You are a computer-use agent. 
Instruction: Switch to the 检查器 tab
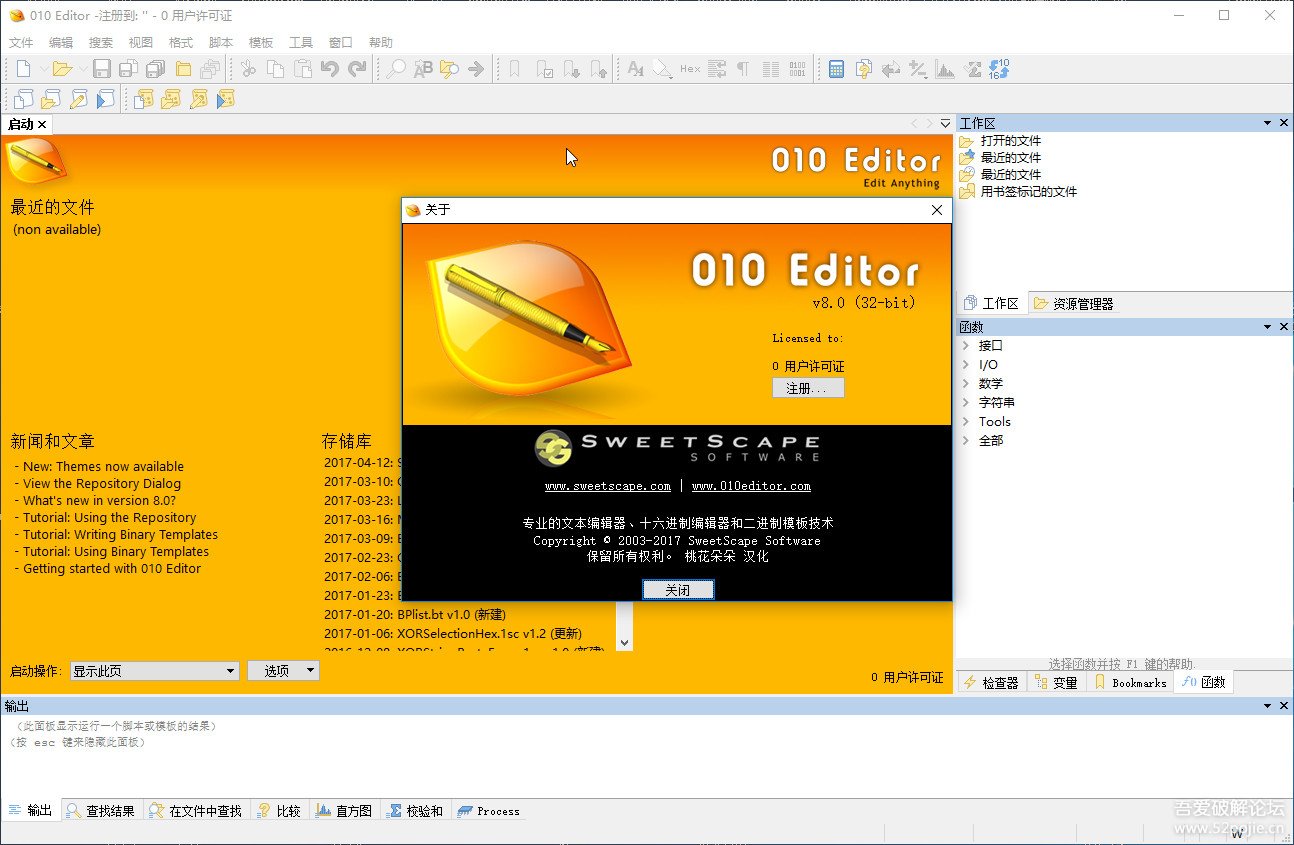pos(990,683)
